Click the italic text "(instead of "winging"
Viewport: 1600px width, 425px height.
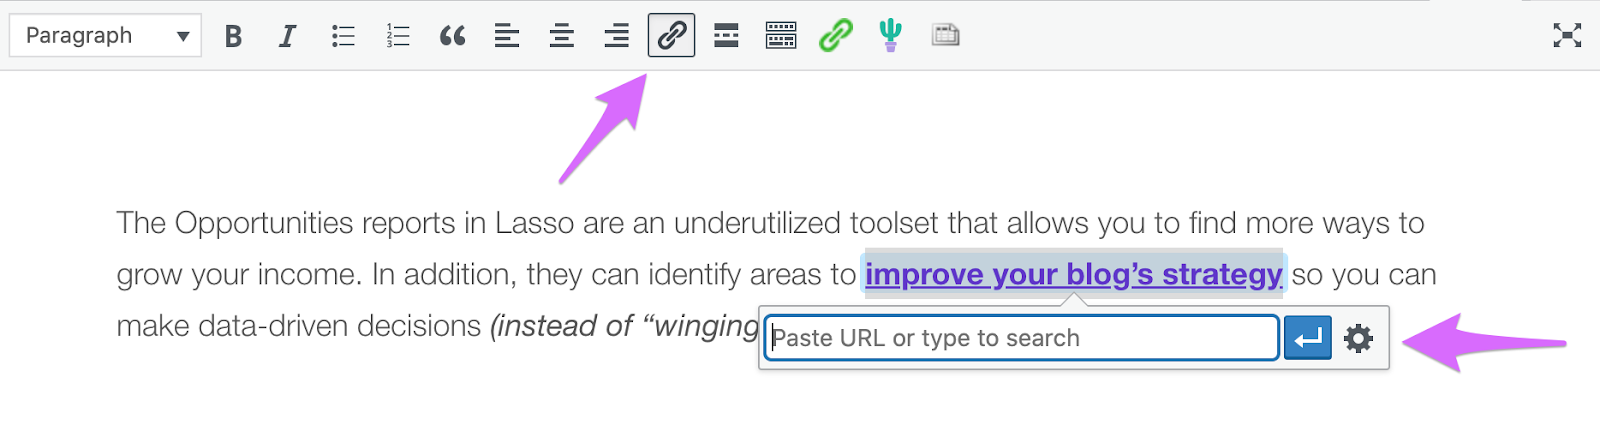(624, 326)
